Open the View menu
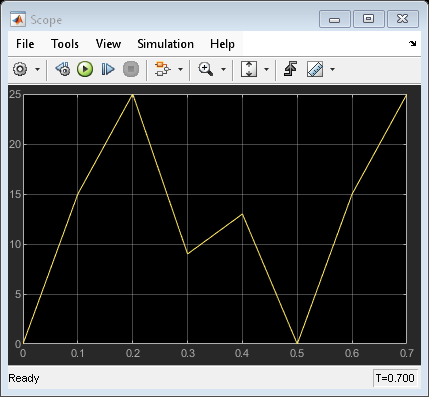 (108, 44)
